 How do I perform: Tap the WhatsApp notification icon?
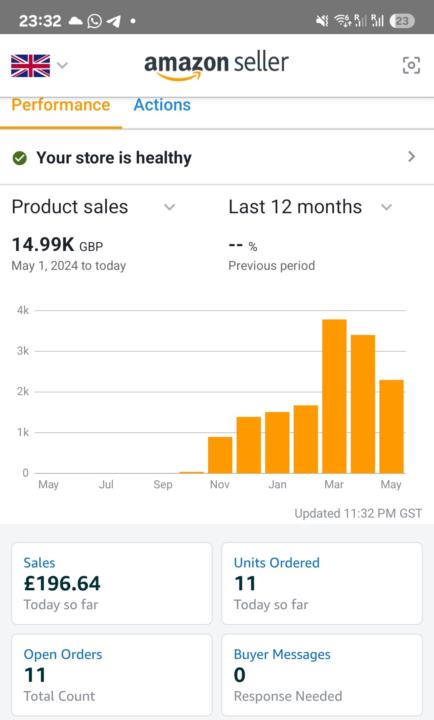[94, 21]
